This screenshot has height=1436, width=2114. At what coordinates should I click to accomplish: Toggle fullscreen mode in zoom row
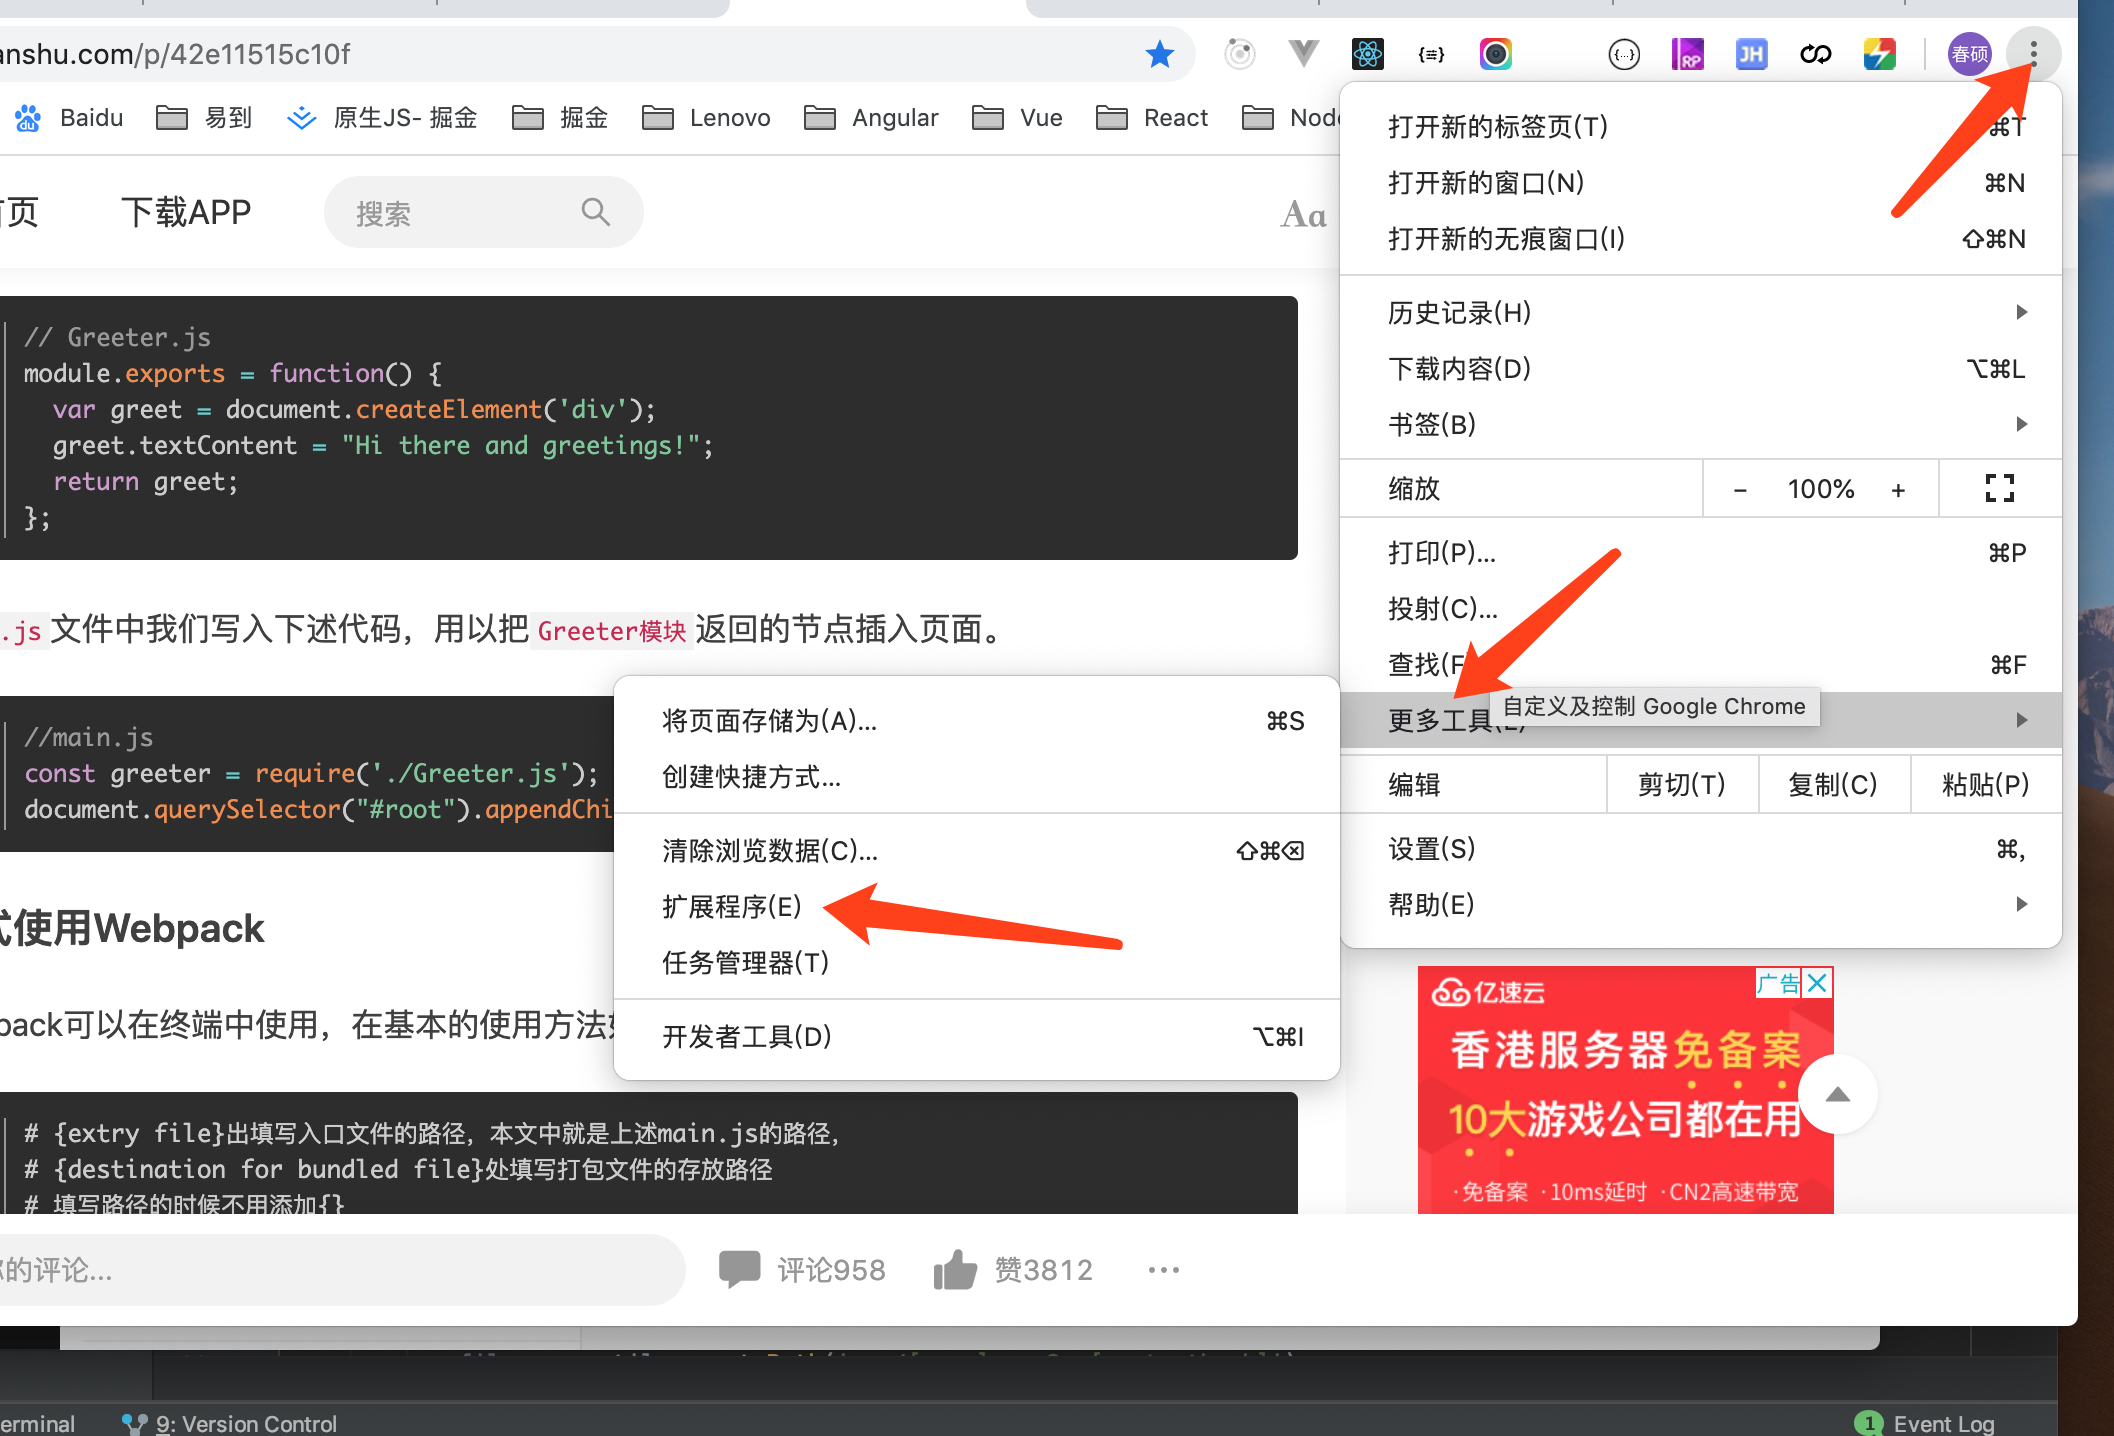[x=1999, y=489]
